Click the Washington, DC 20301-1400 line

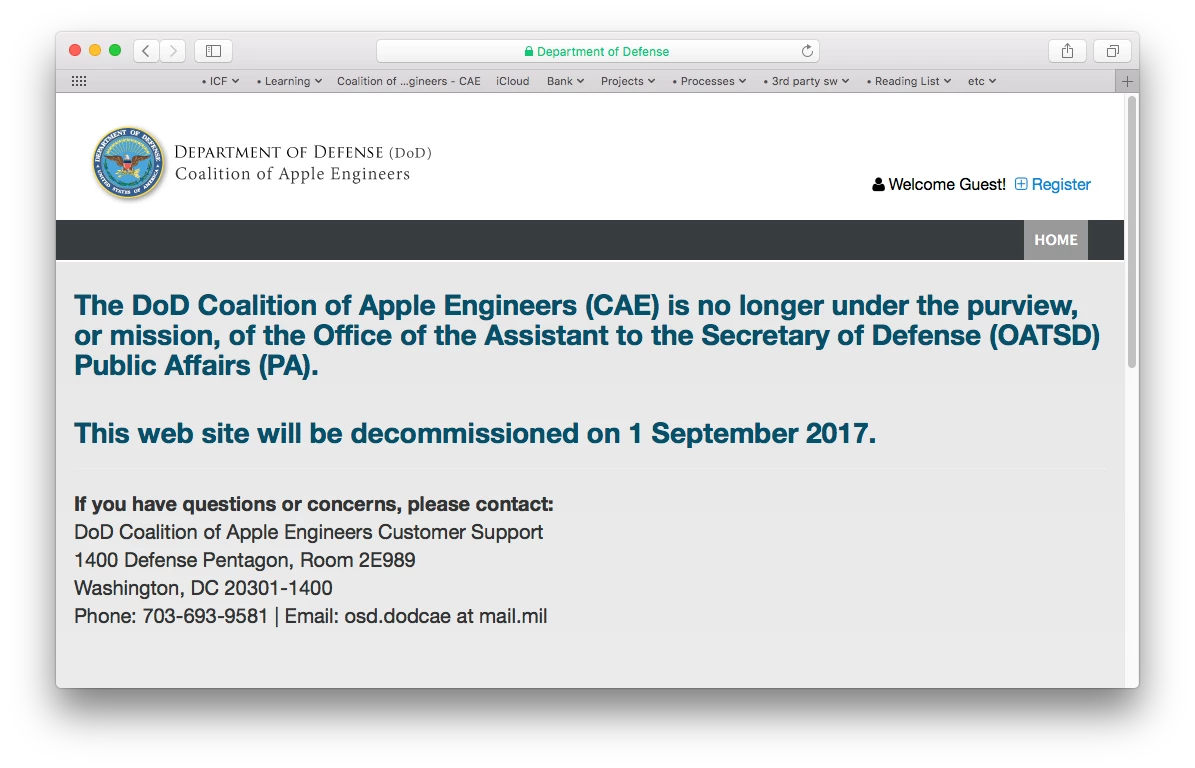pyautogui.click(x=203, y=588)
